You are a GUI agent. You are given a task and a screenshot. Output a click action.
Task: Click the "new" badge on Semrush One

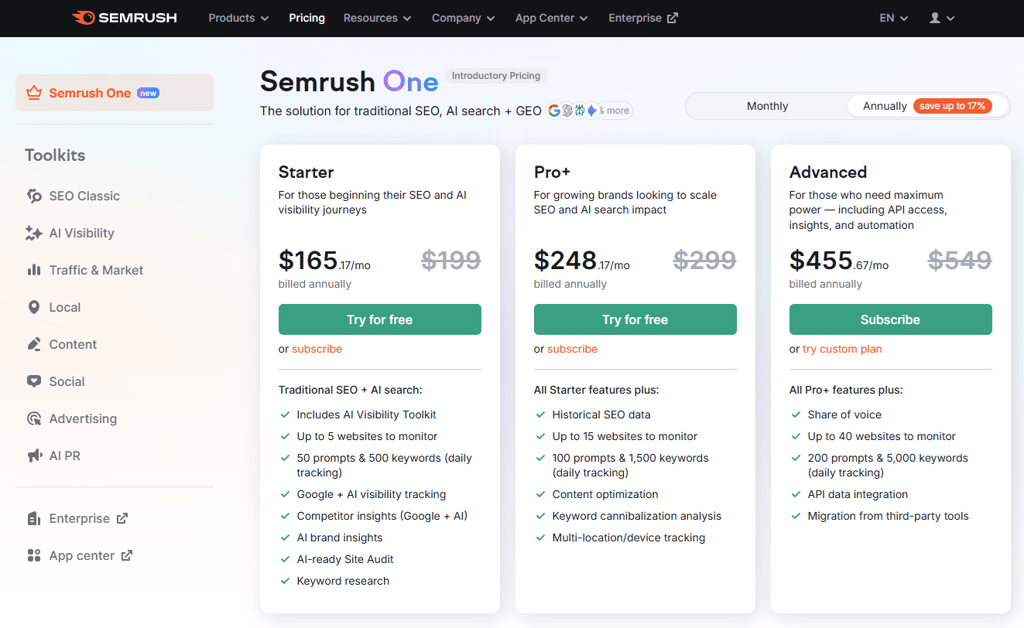(x=148, y=93)
